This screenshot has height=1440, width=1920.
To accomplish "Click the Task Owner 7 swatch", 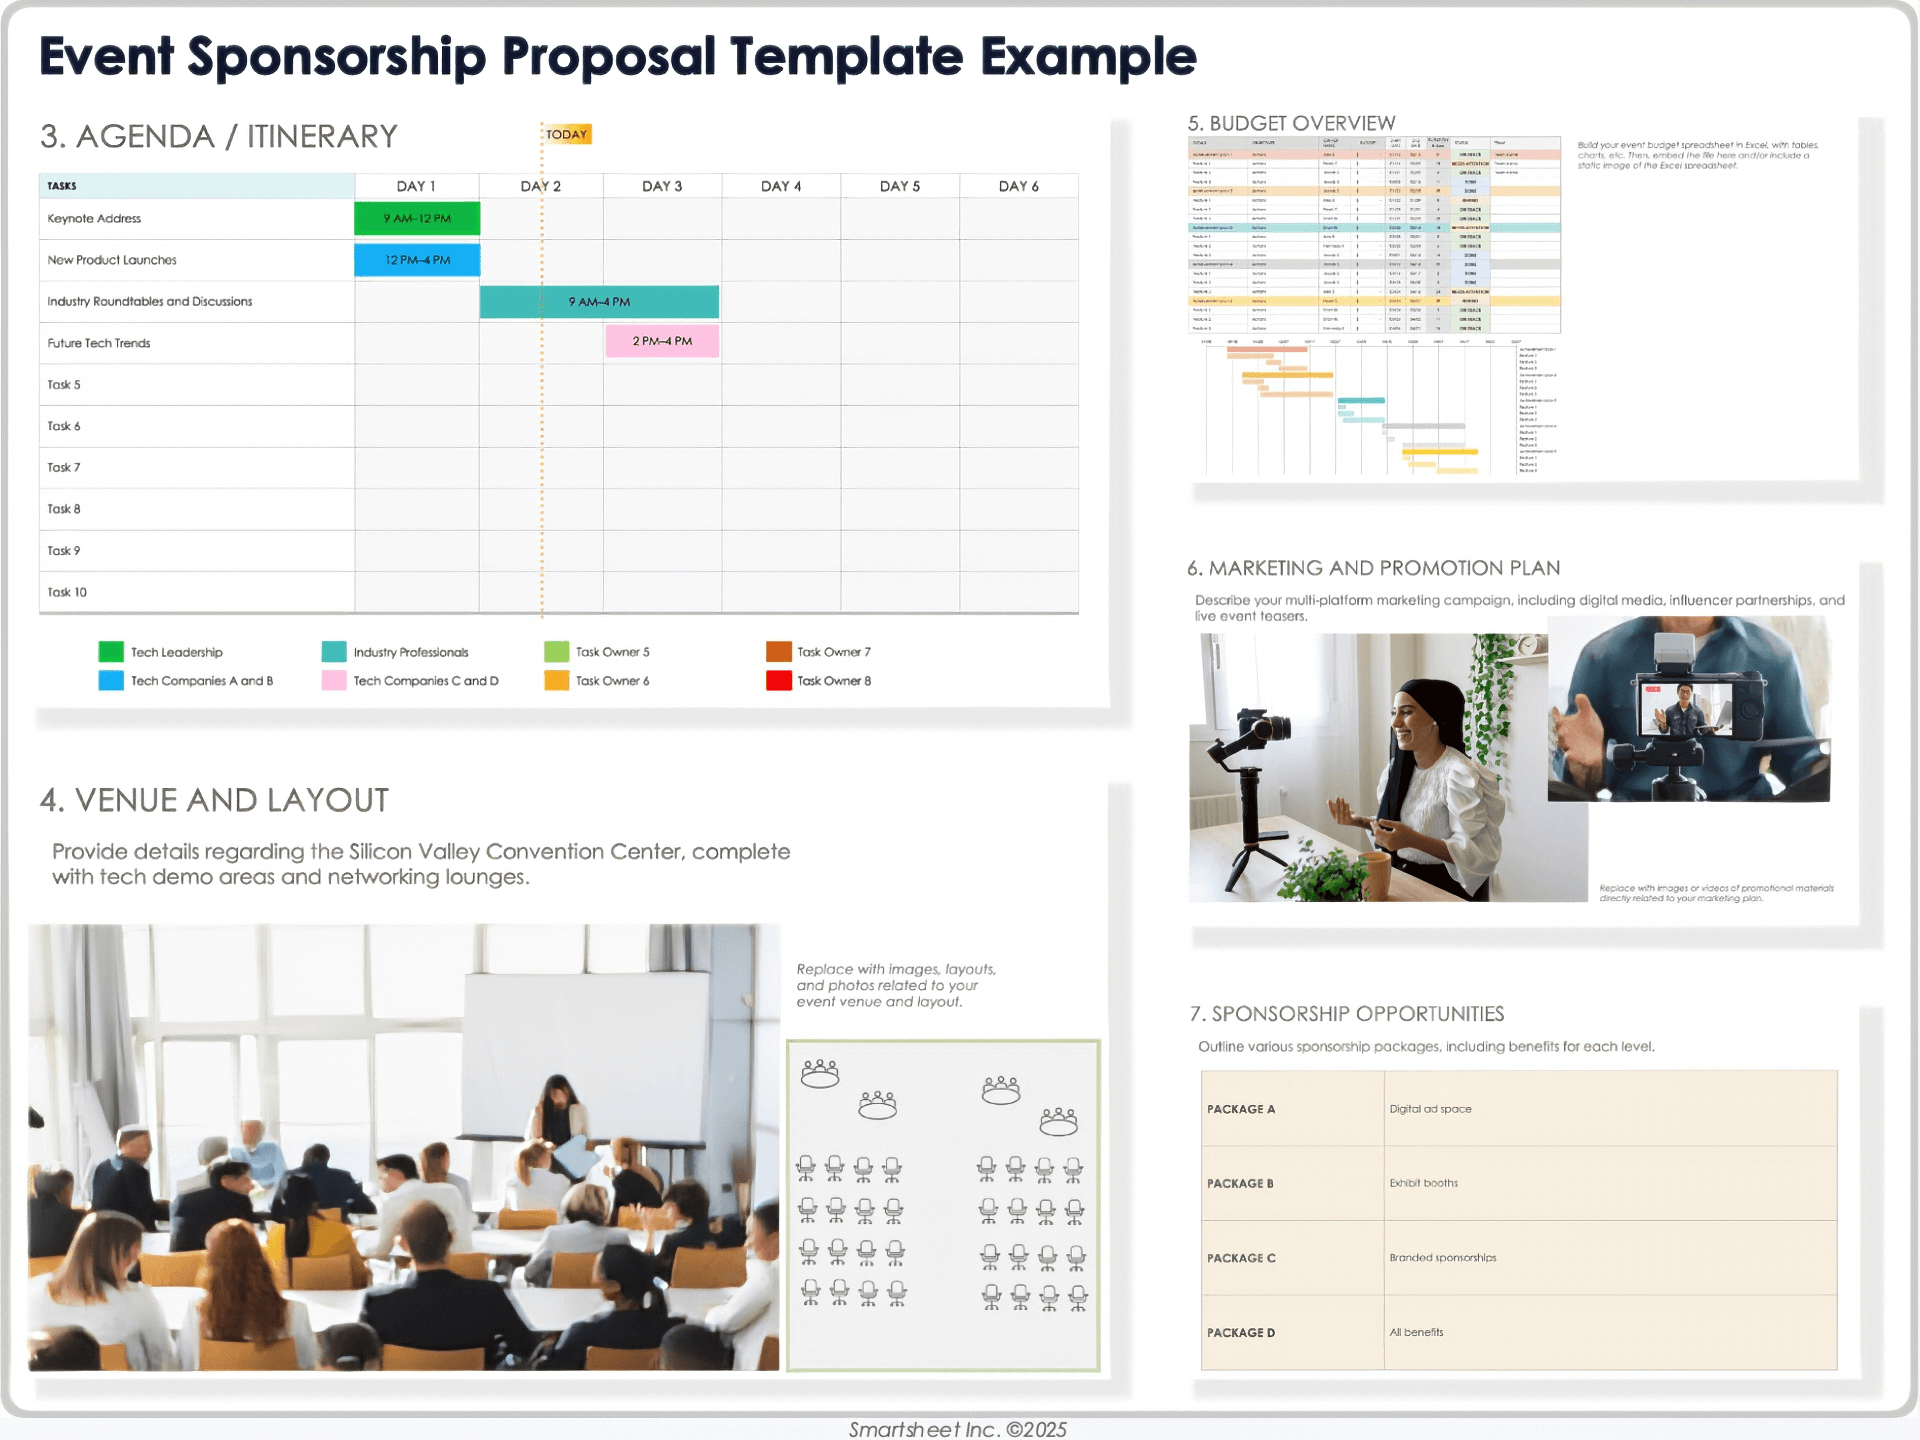I will coord(779,652).
